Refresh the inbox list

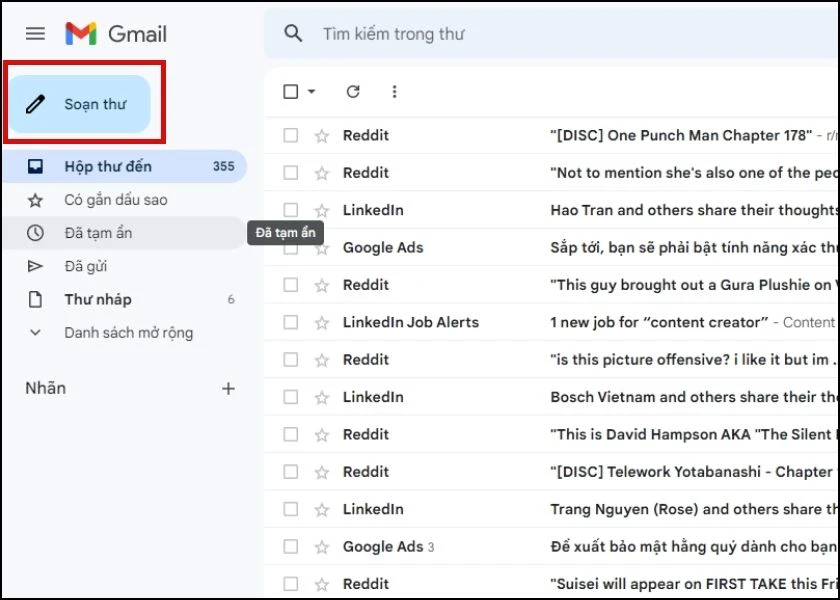[352, 92]
